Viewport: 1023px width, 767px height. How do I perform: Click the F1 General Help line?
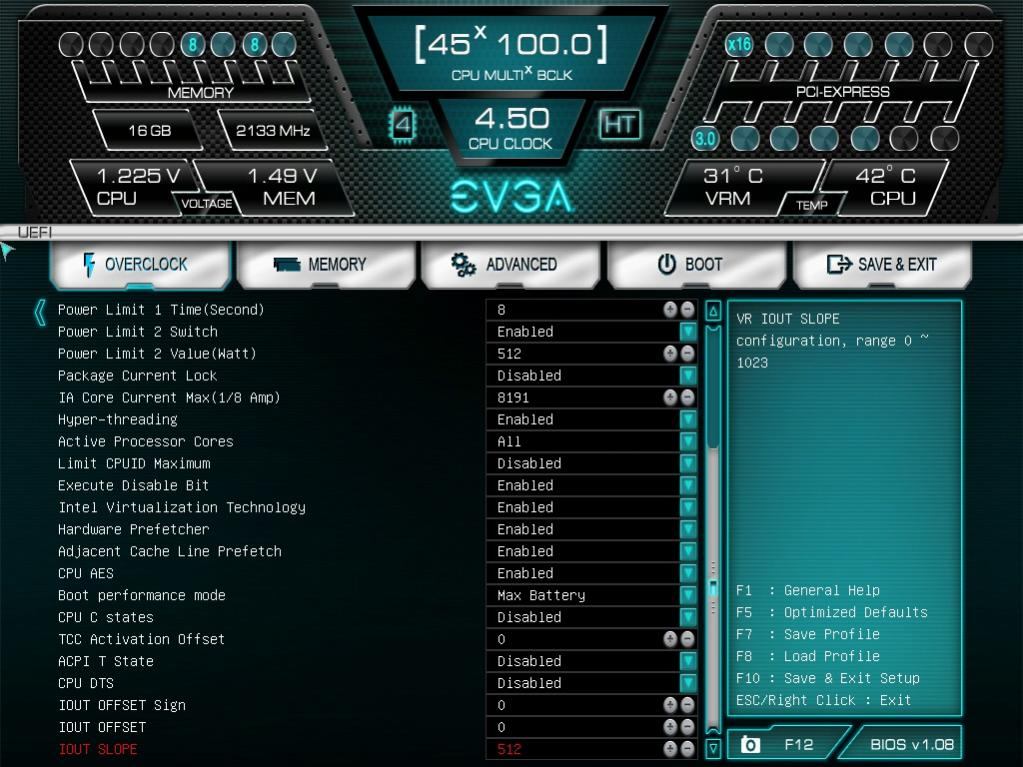(x=808, y=590)
